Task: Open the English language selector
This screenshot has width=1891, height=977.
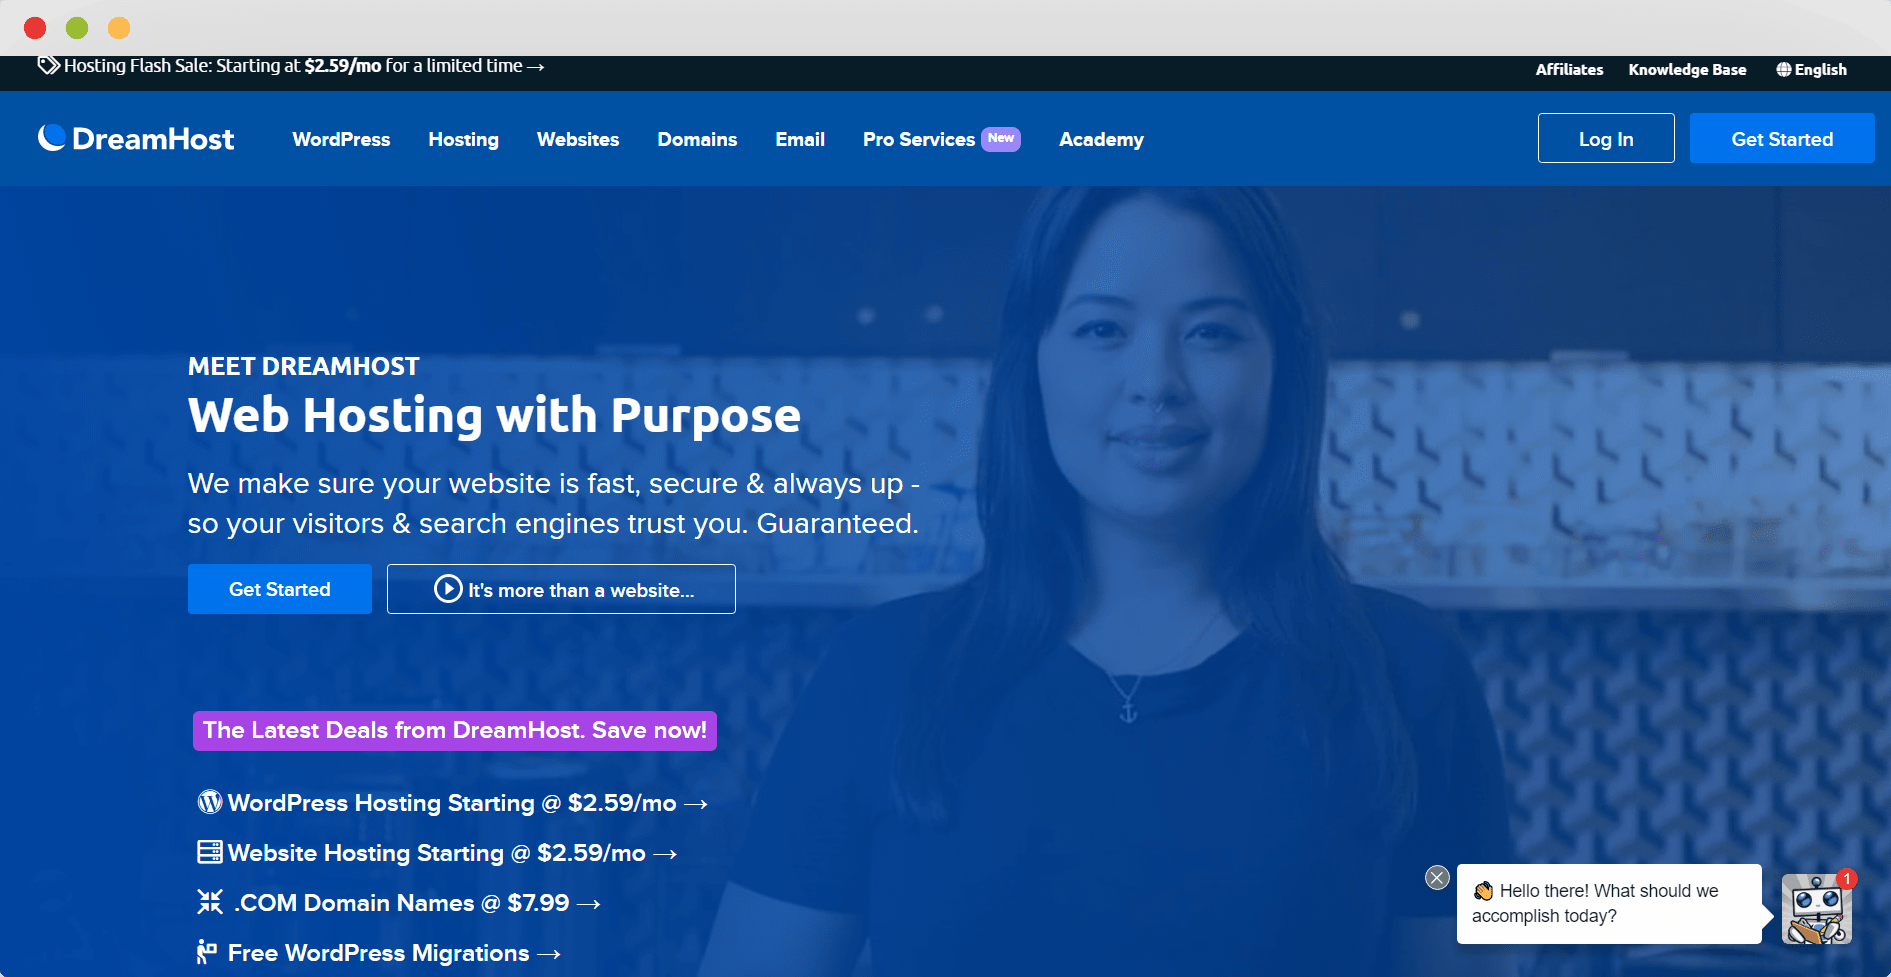Action: (1811, 70)
